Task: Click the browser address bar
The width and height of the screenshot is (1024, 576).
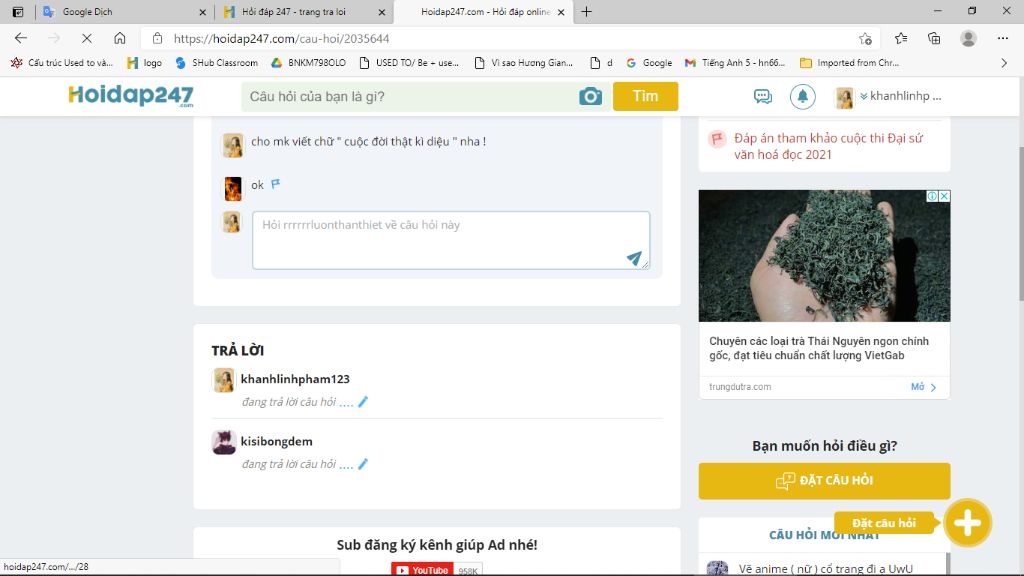Action: [x=509, y=39]
